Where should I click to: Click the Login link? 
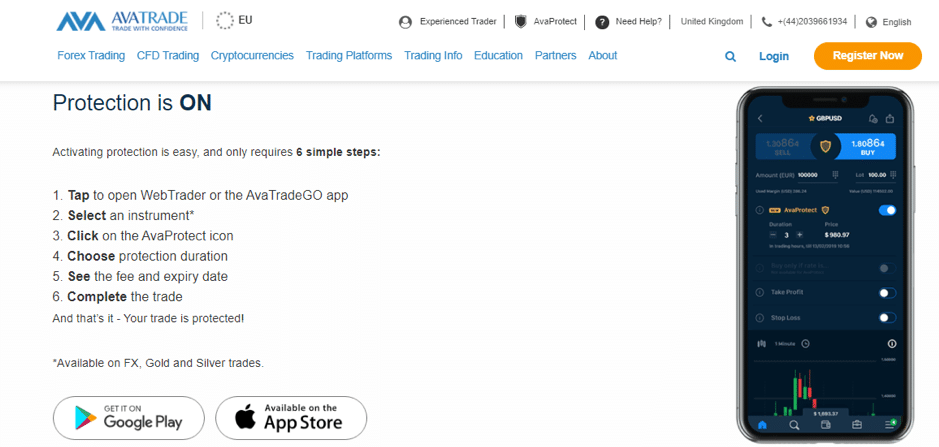click(x=774, y=56)
